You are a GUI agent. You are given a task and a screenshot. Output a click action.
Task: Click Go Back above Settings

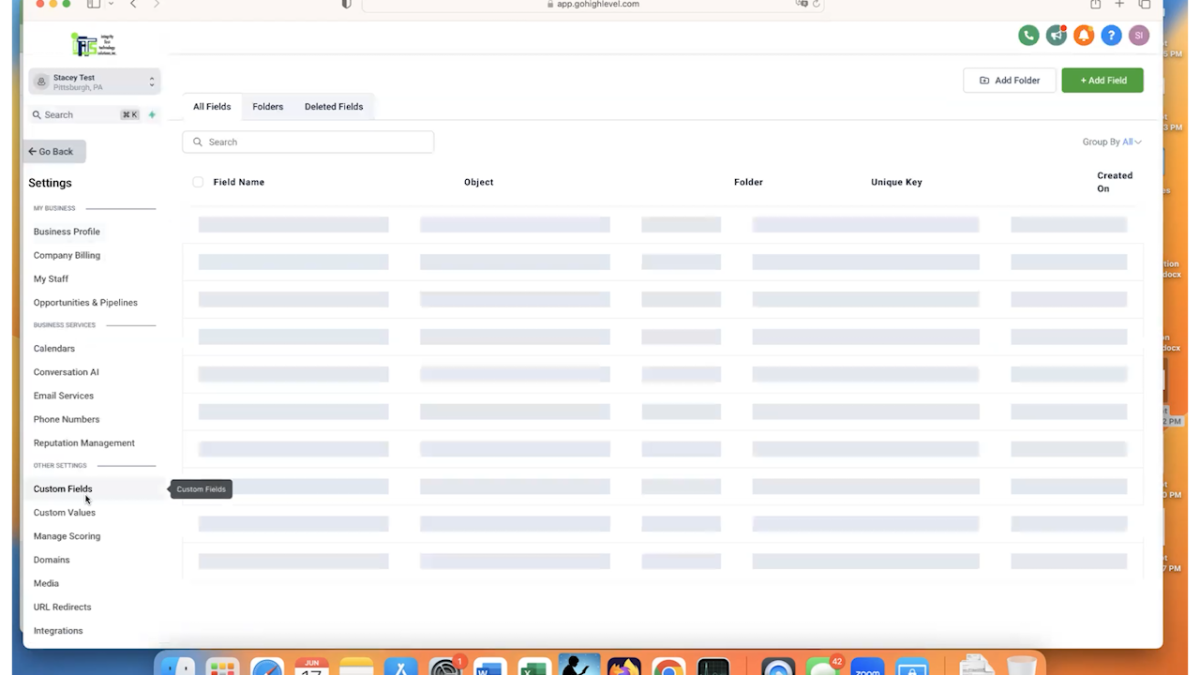(x=53, y=150)
